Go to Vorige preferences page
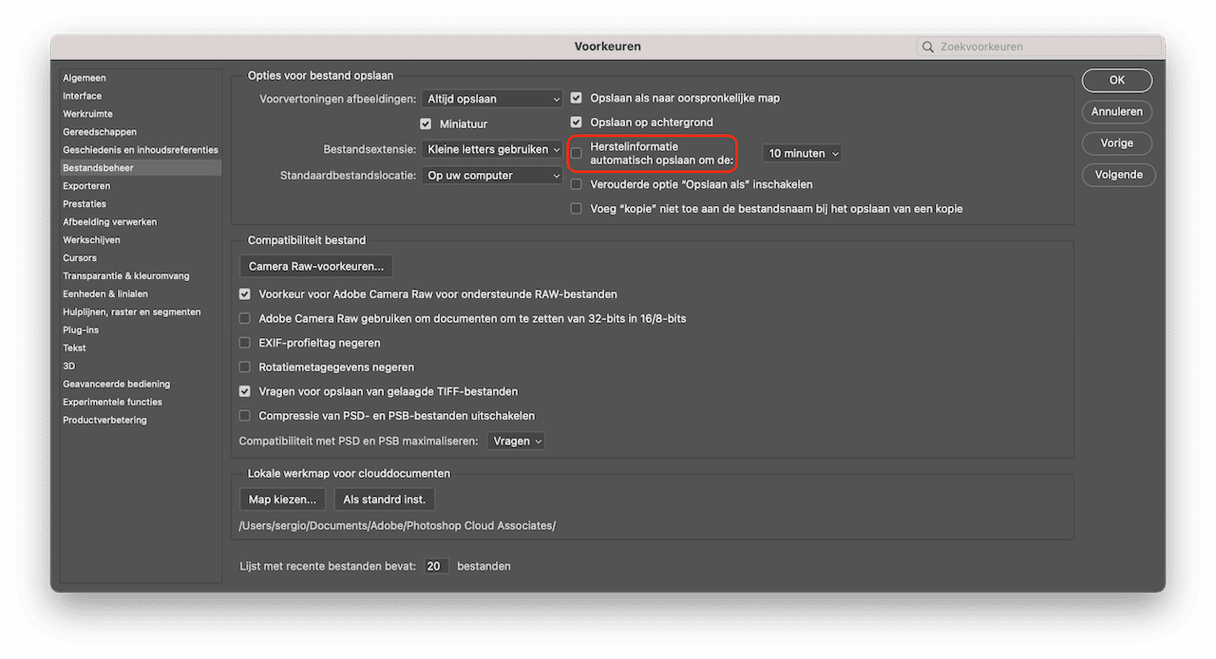This screenshot has height=659, width=1216. (1117, 143)
